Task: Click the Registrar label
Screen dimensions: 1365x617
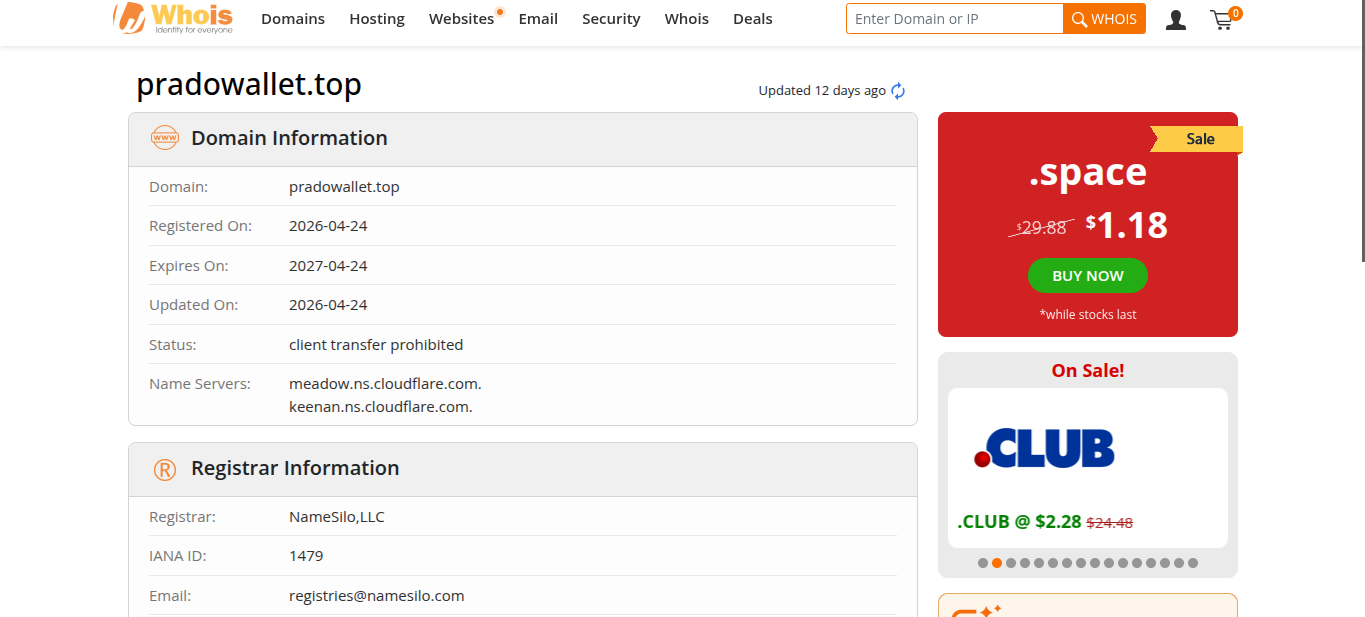Action: tap(182, 517)
